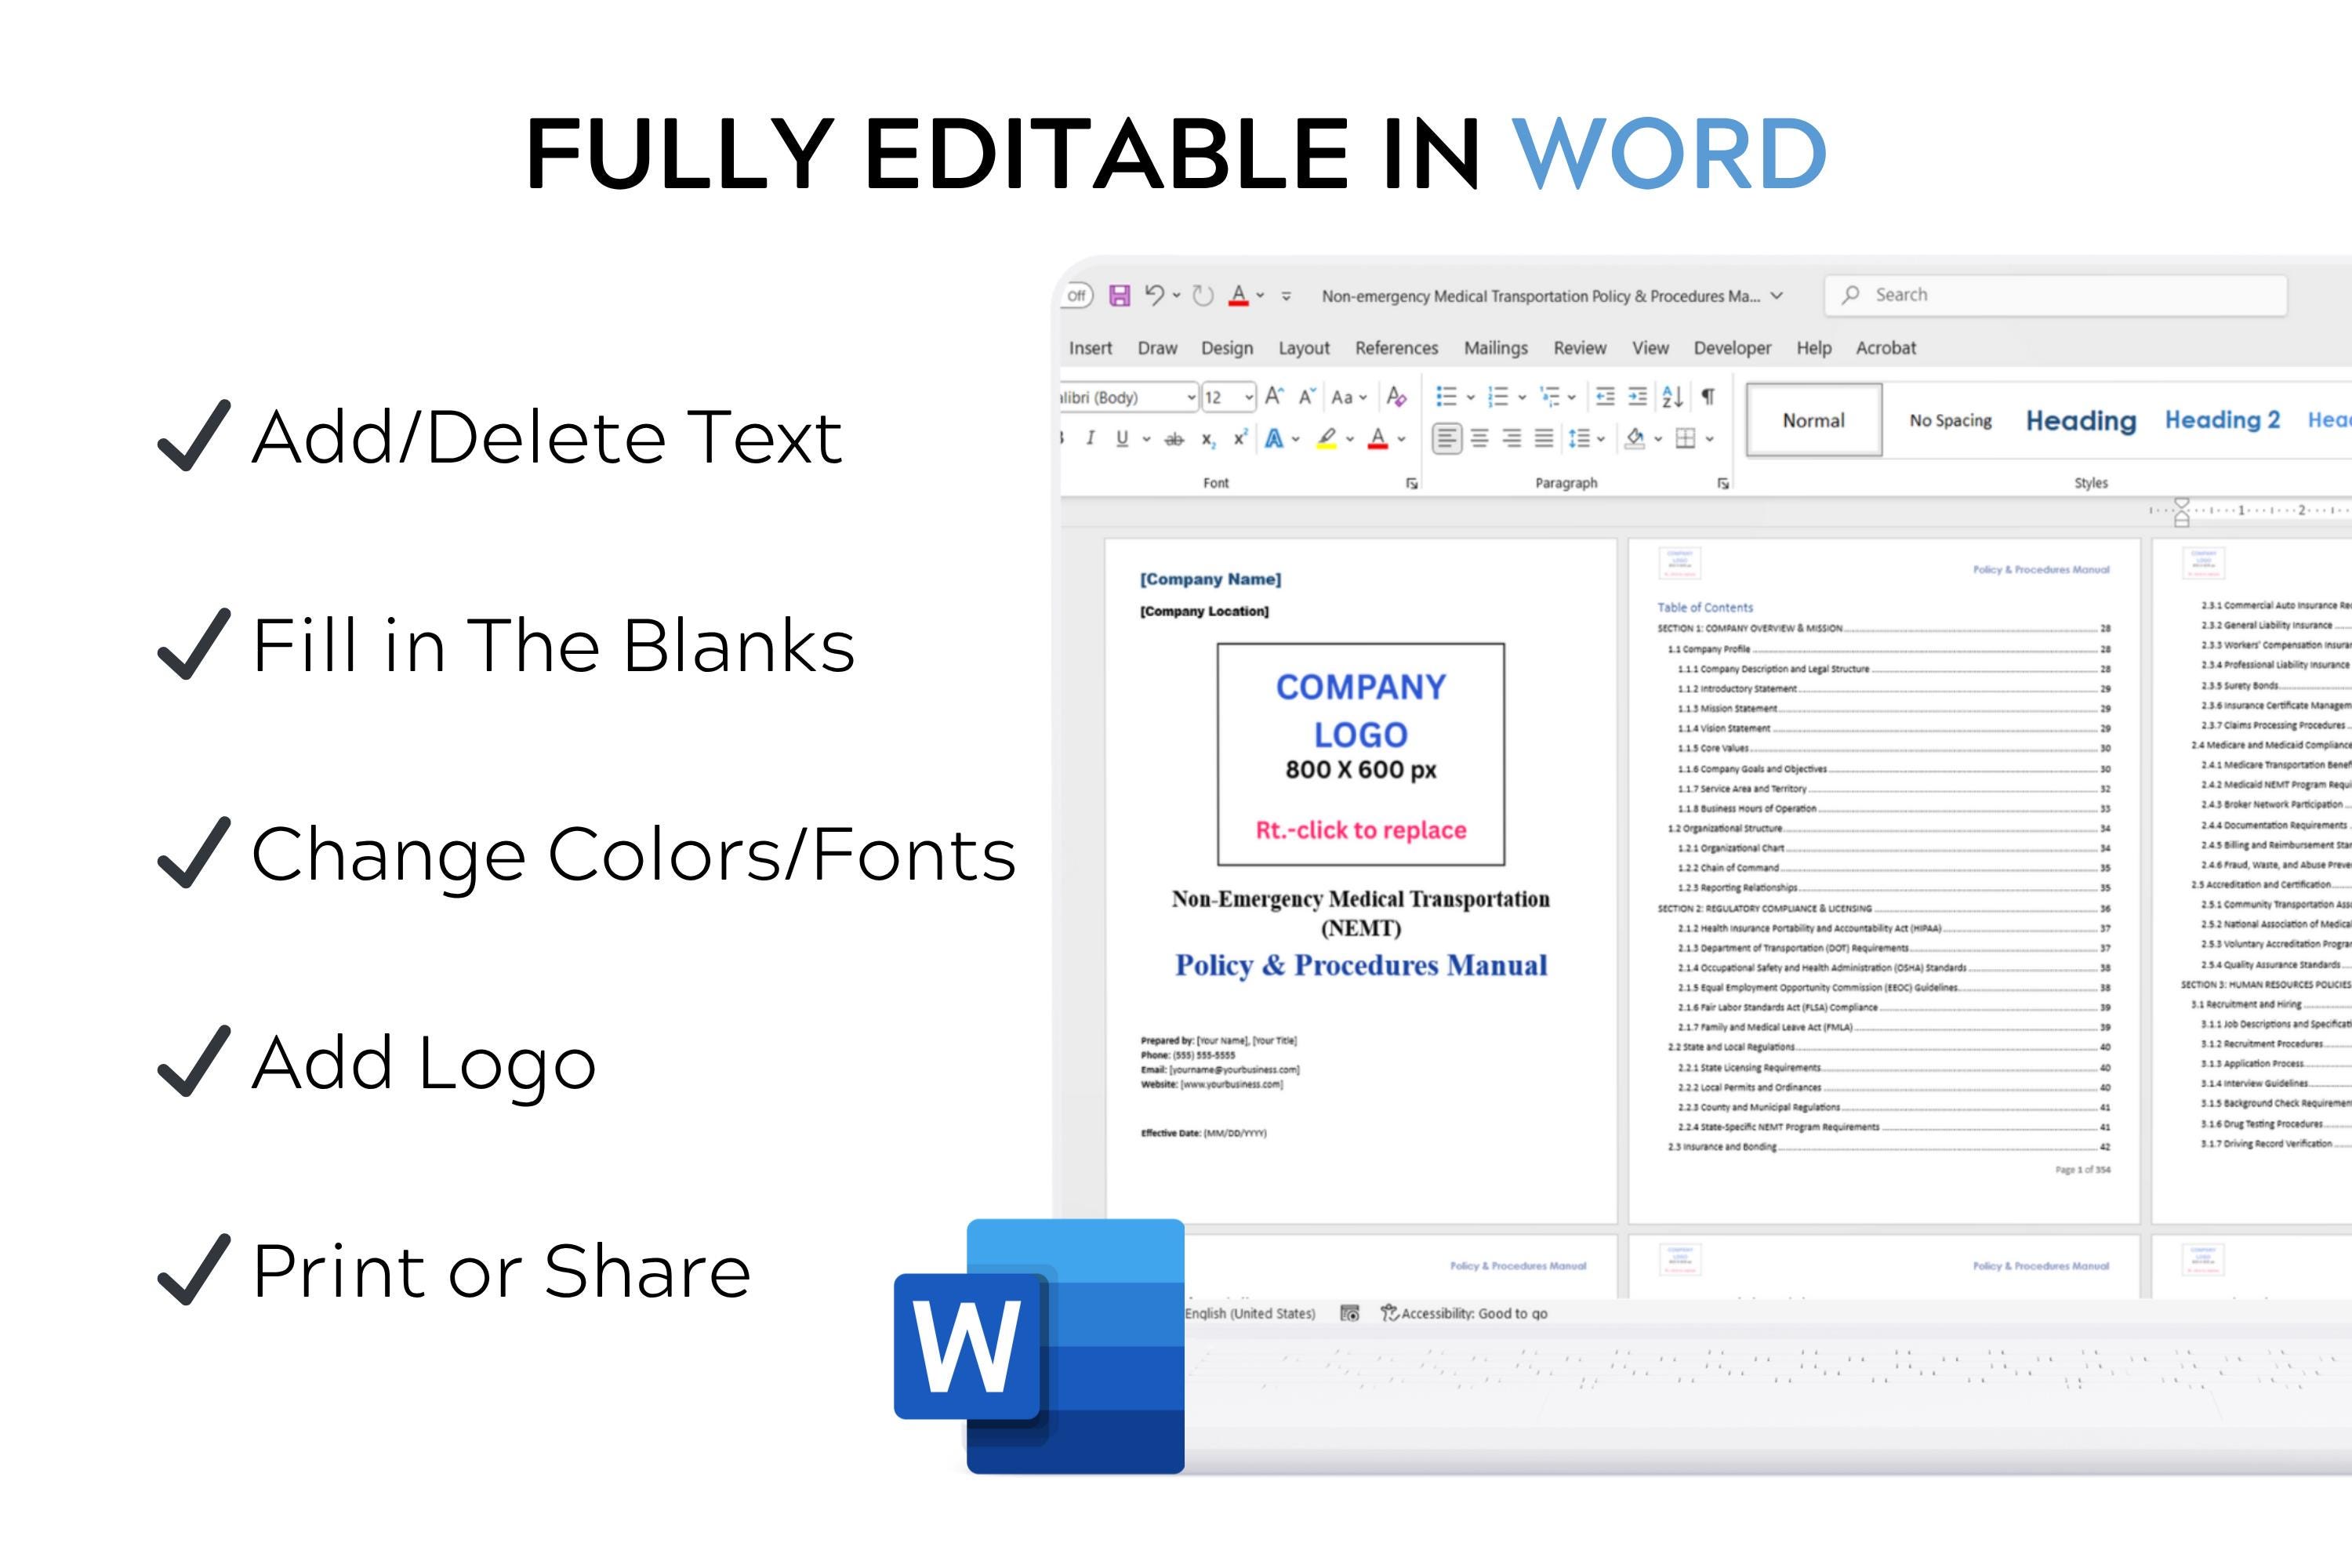Toggle the AutoSave switch

pos(1077,295)
